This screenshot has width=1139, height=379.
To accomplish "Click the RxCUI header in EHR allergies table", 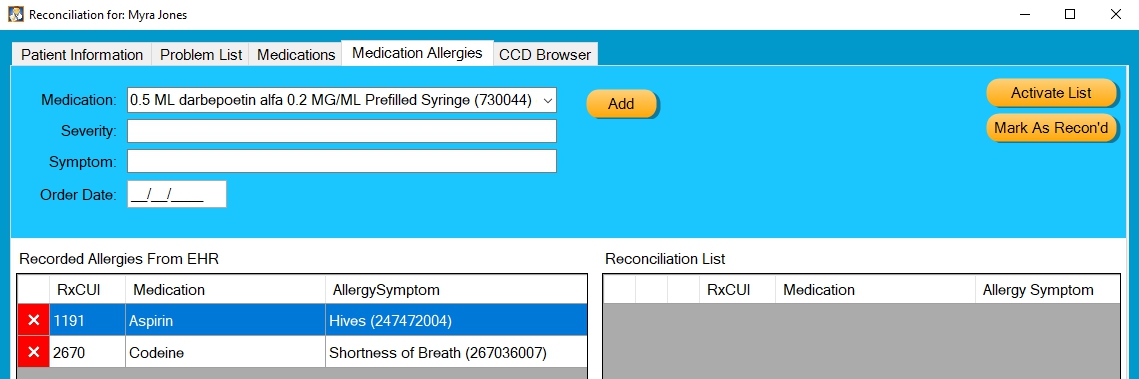I will pyautogui.click(x=87, y=290).
